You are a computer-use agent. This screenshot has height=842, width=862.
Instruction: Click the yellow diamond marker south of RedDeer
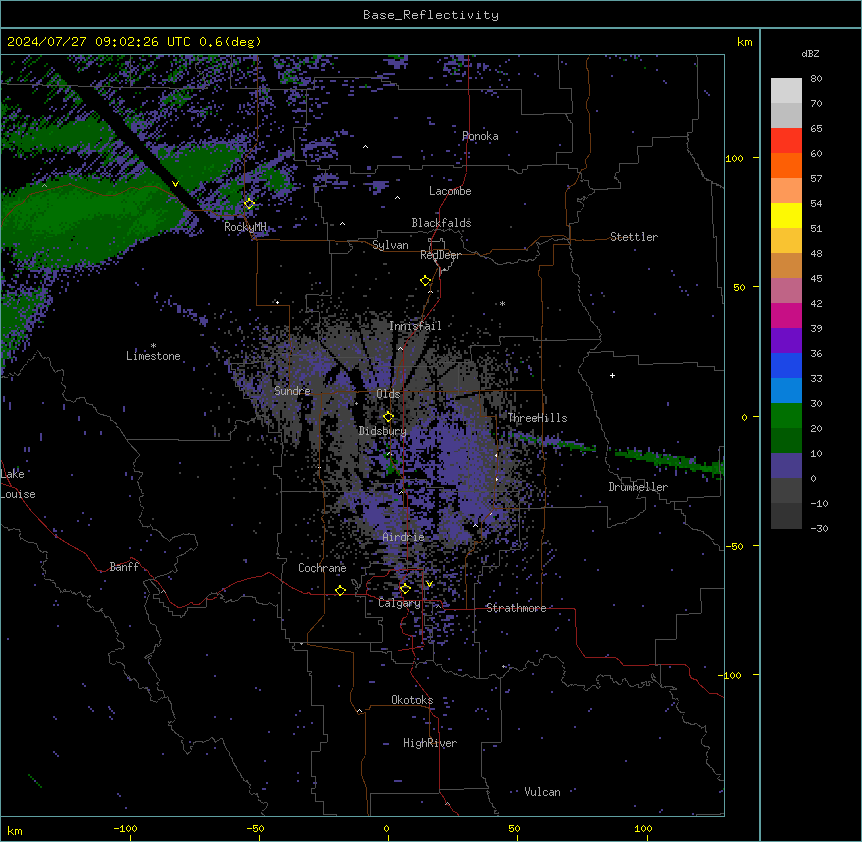(425, 281)
